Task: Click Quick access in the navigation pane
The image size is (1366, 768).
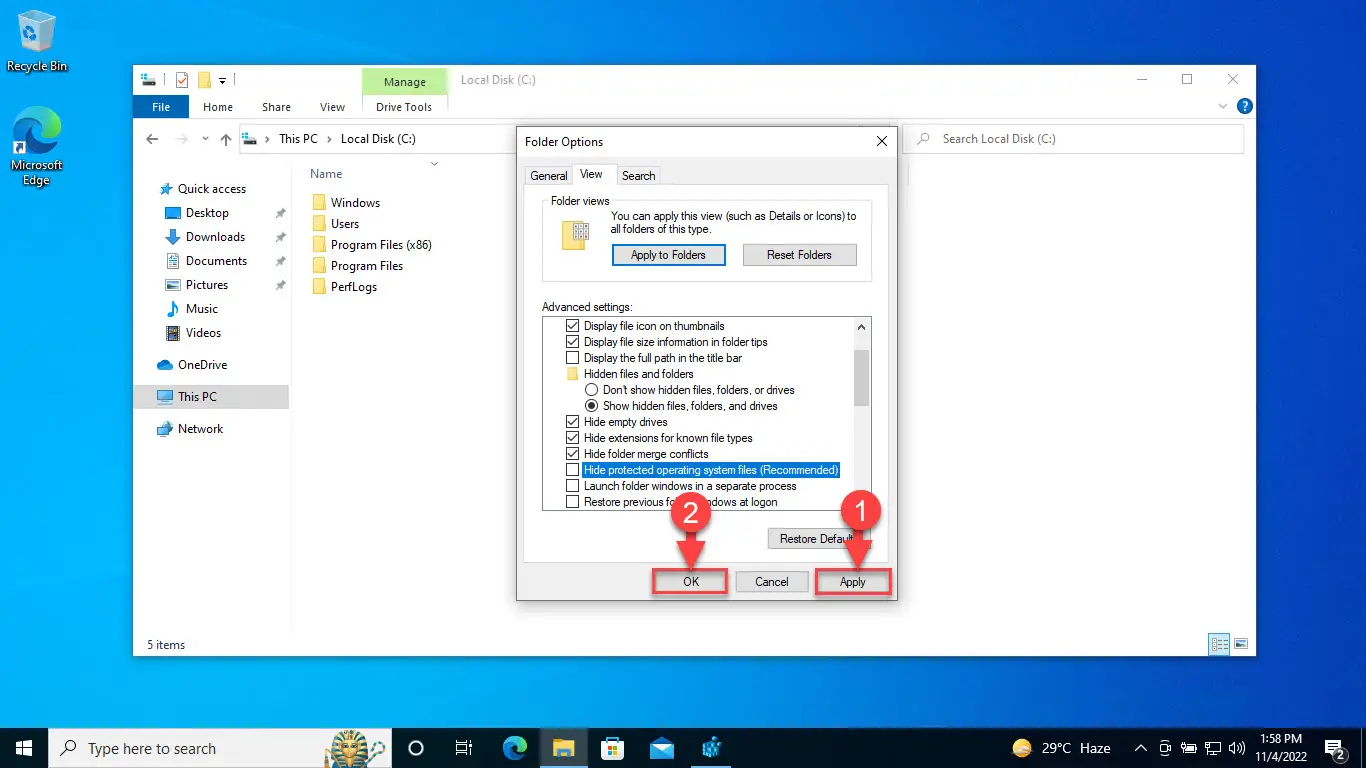Action: click(211, 189)
